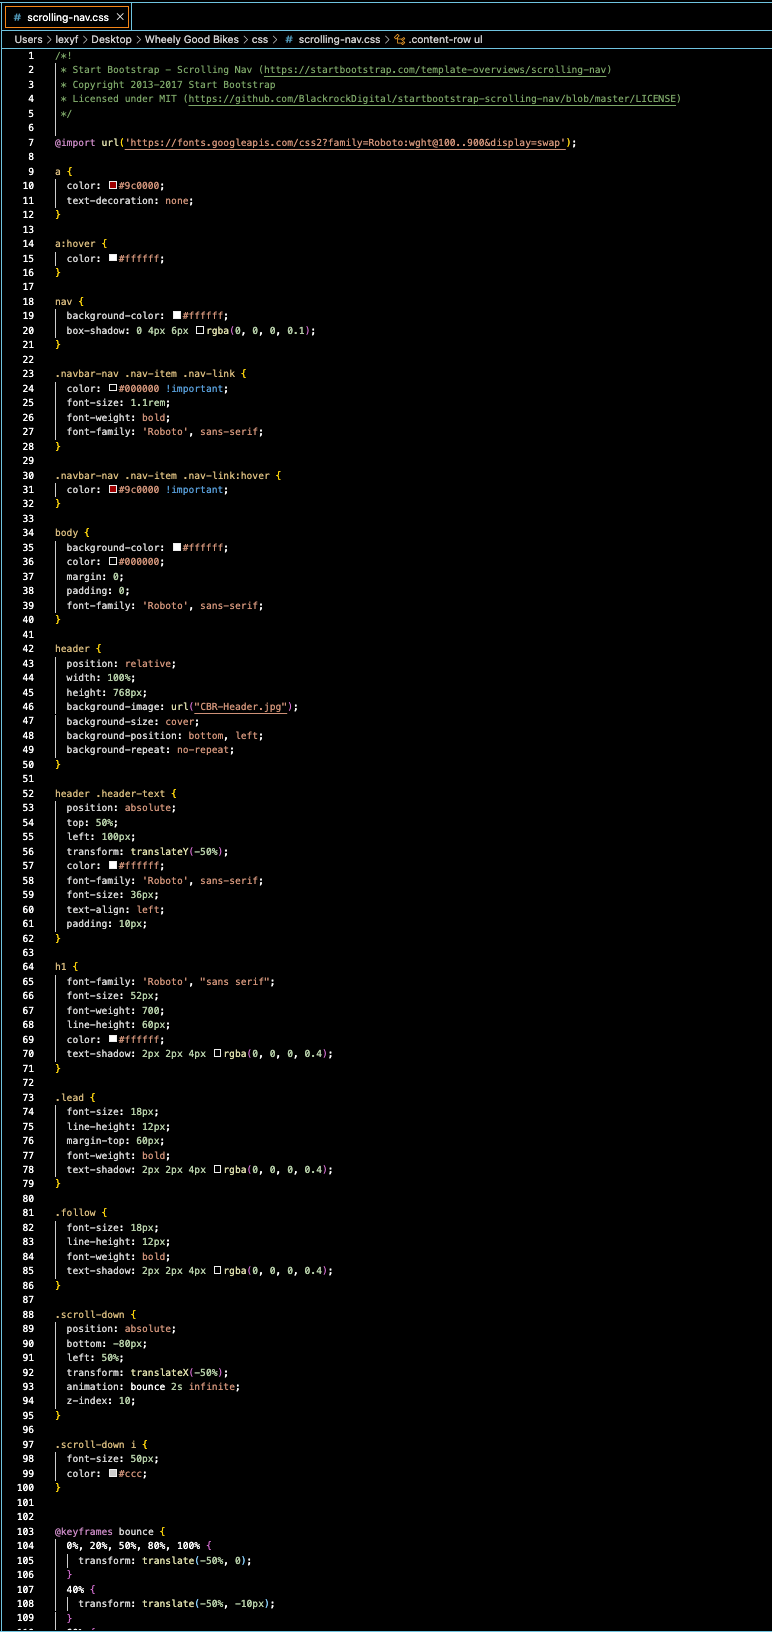Image resolution: width=772 pixels, height=1632 pixels.
Task: Click line number 42 in the gutter
Action: click(28, 649)
